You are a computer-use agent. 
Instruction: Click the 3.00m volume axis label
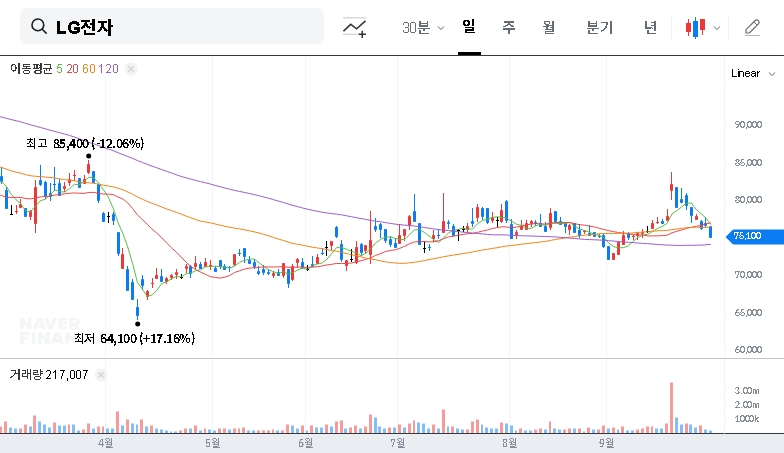[747, 390]
